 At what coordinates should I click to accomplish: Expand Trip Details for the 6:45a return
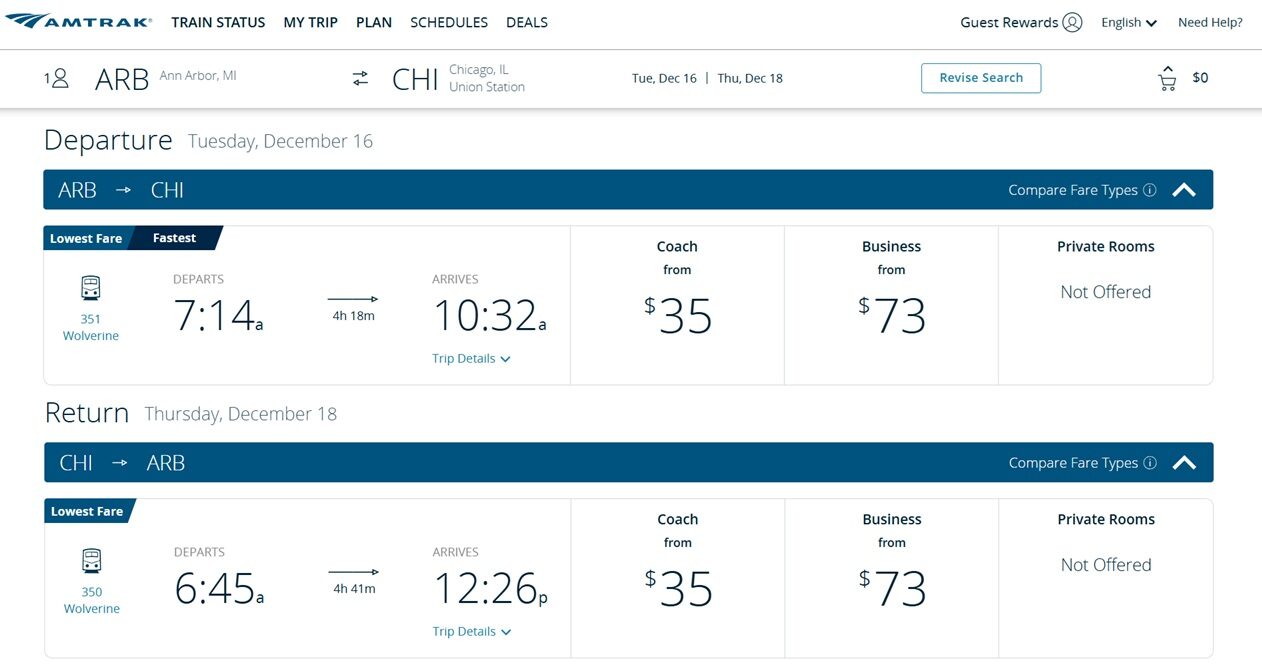tap(471, 632)
